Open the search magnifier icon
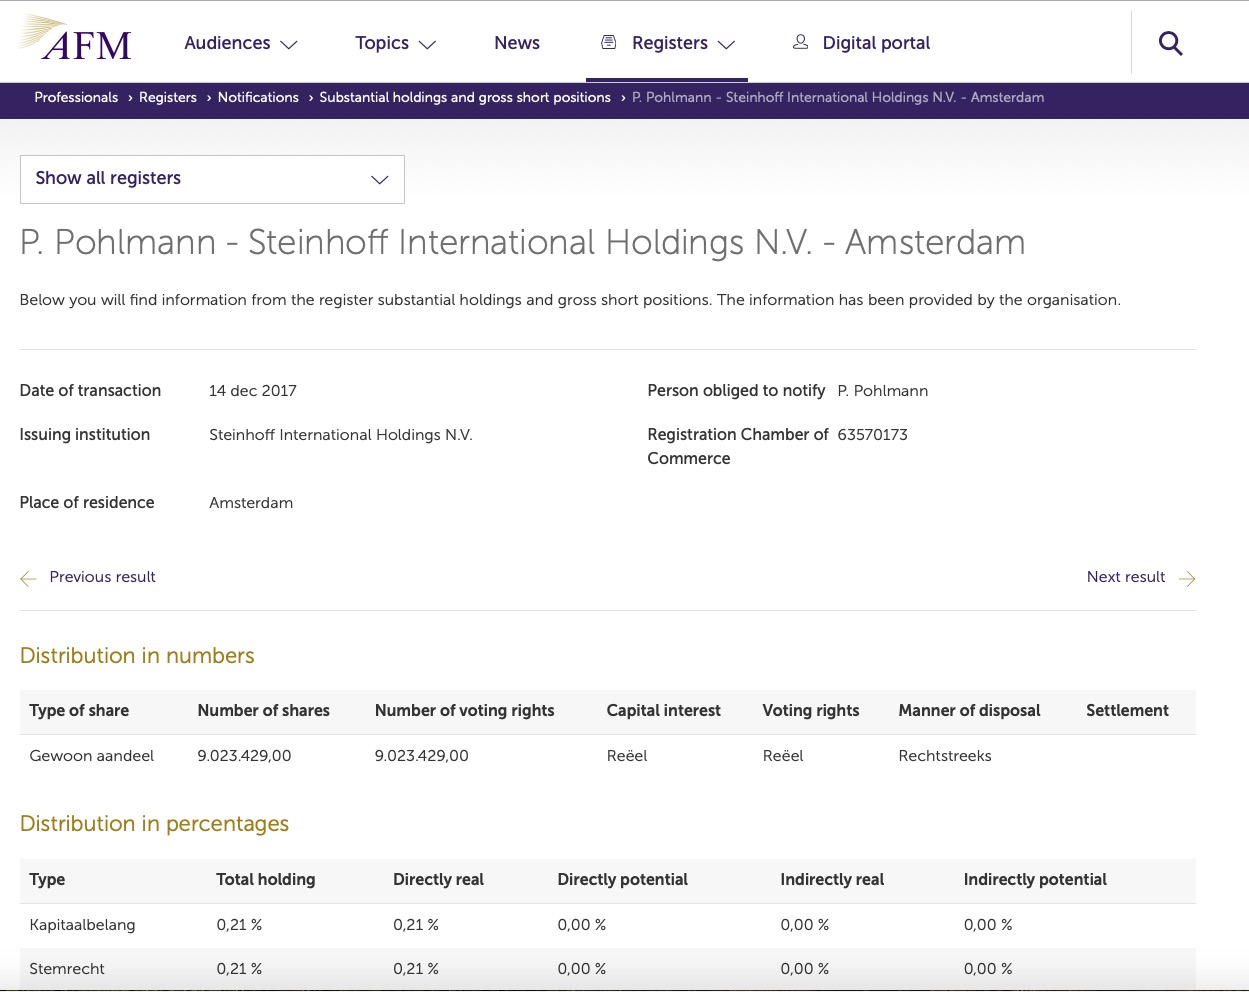 (x=1170, y=43)
